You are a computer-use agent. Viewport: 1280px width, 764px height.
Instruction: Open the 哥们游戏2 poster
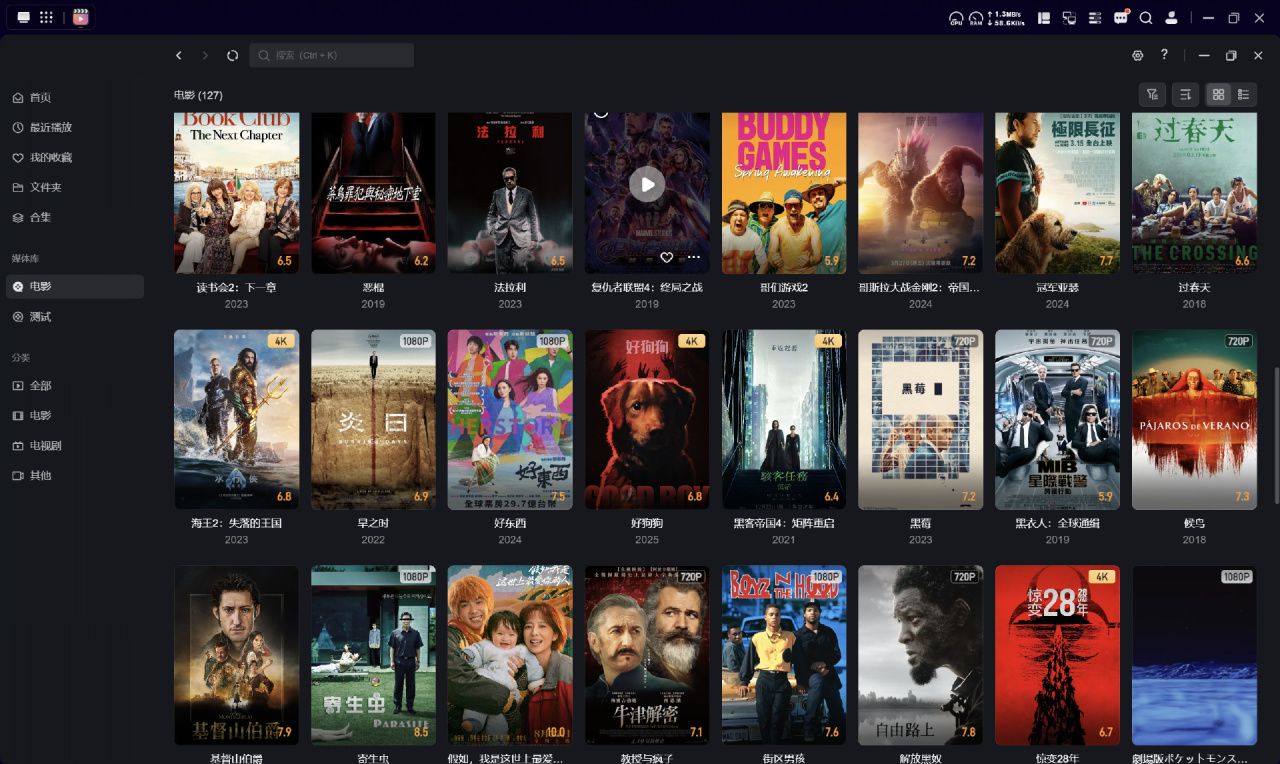click(x=784, y=193)
